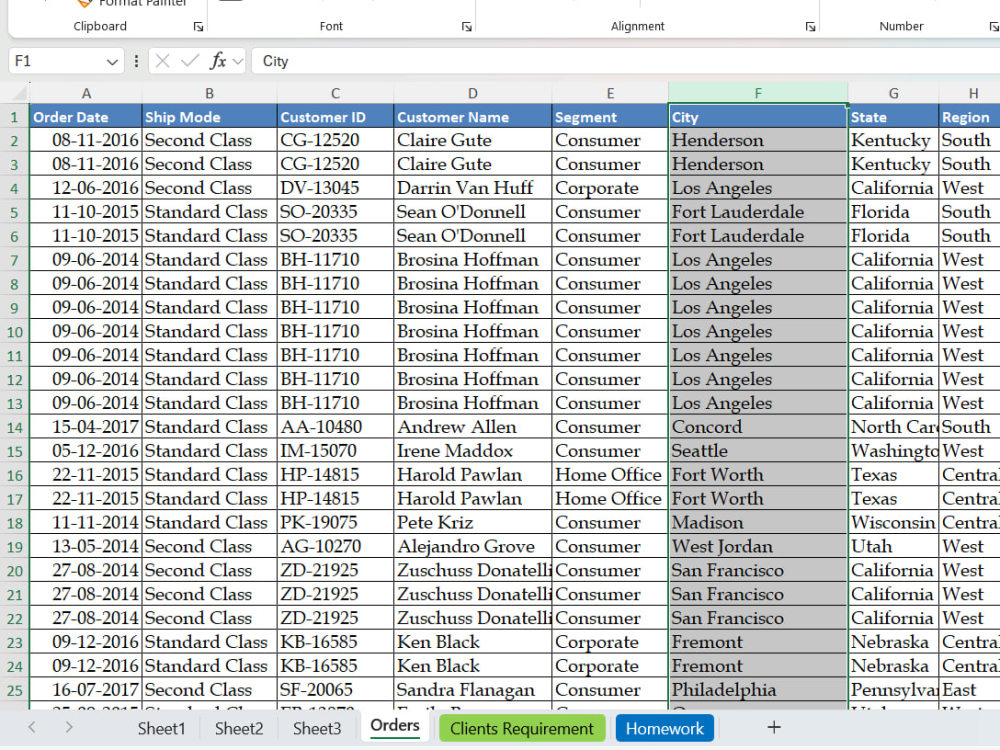Click formula bar containing City
The image size is (1000, 750).
[625, 61]
